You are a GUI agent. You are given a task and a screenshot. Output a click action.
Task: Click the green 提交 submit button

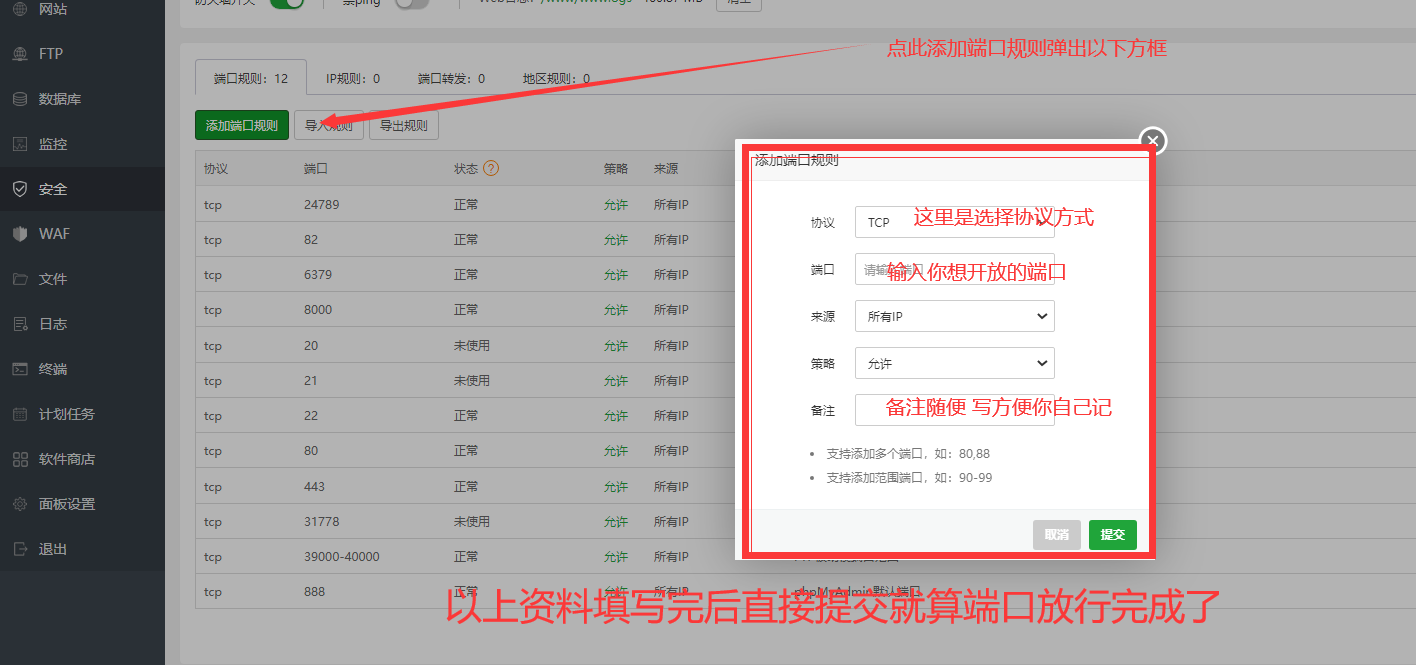tap(1112, 535)
